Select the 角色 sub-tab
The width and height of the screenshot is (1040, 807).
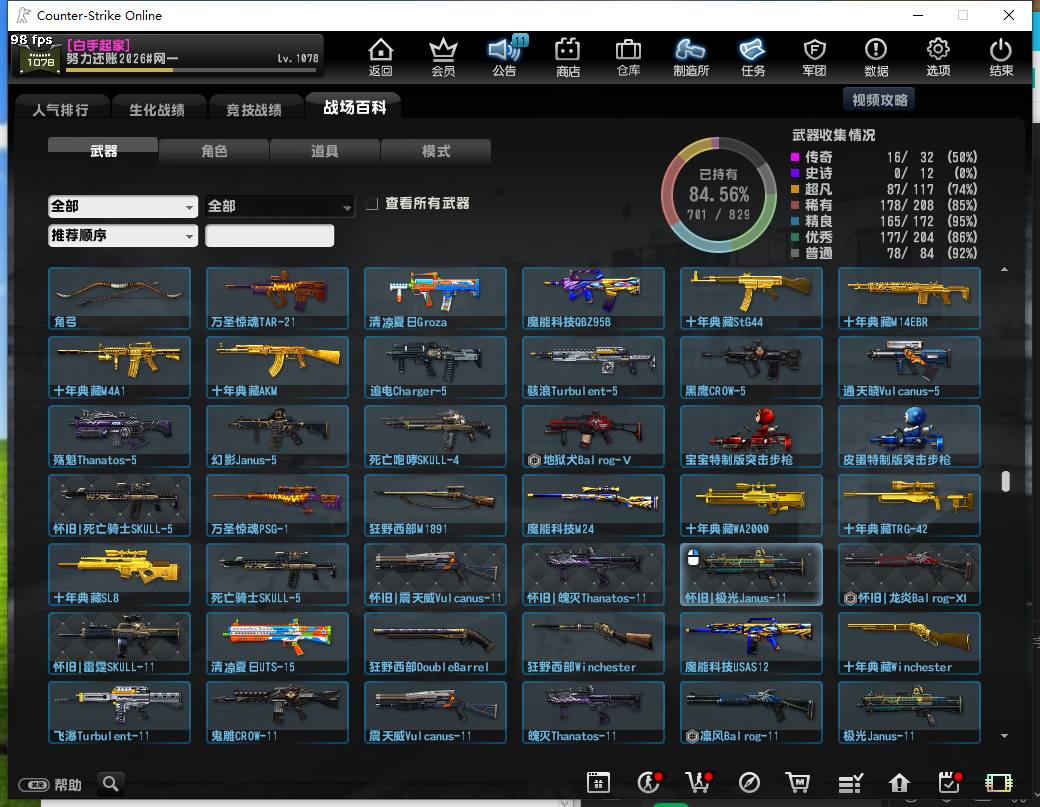click(x=214, y=151)
